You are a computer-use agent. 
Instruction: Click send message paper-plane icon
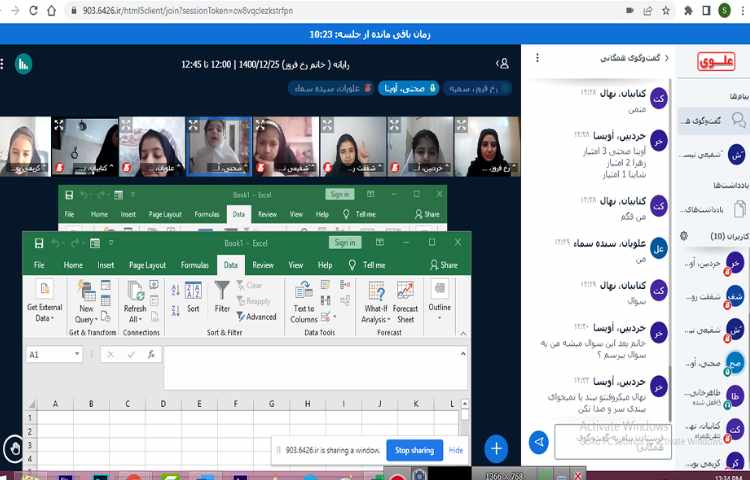click(x=539, y=442)
